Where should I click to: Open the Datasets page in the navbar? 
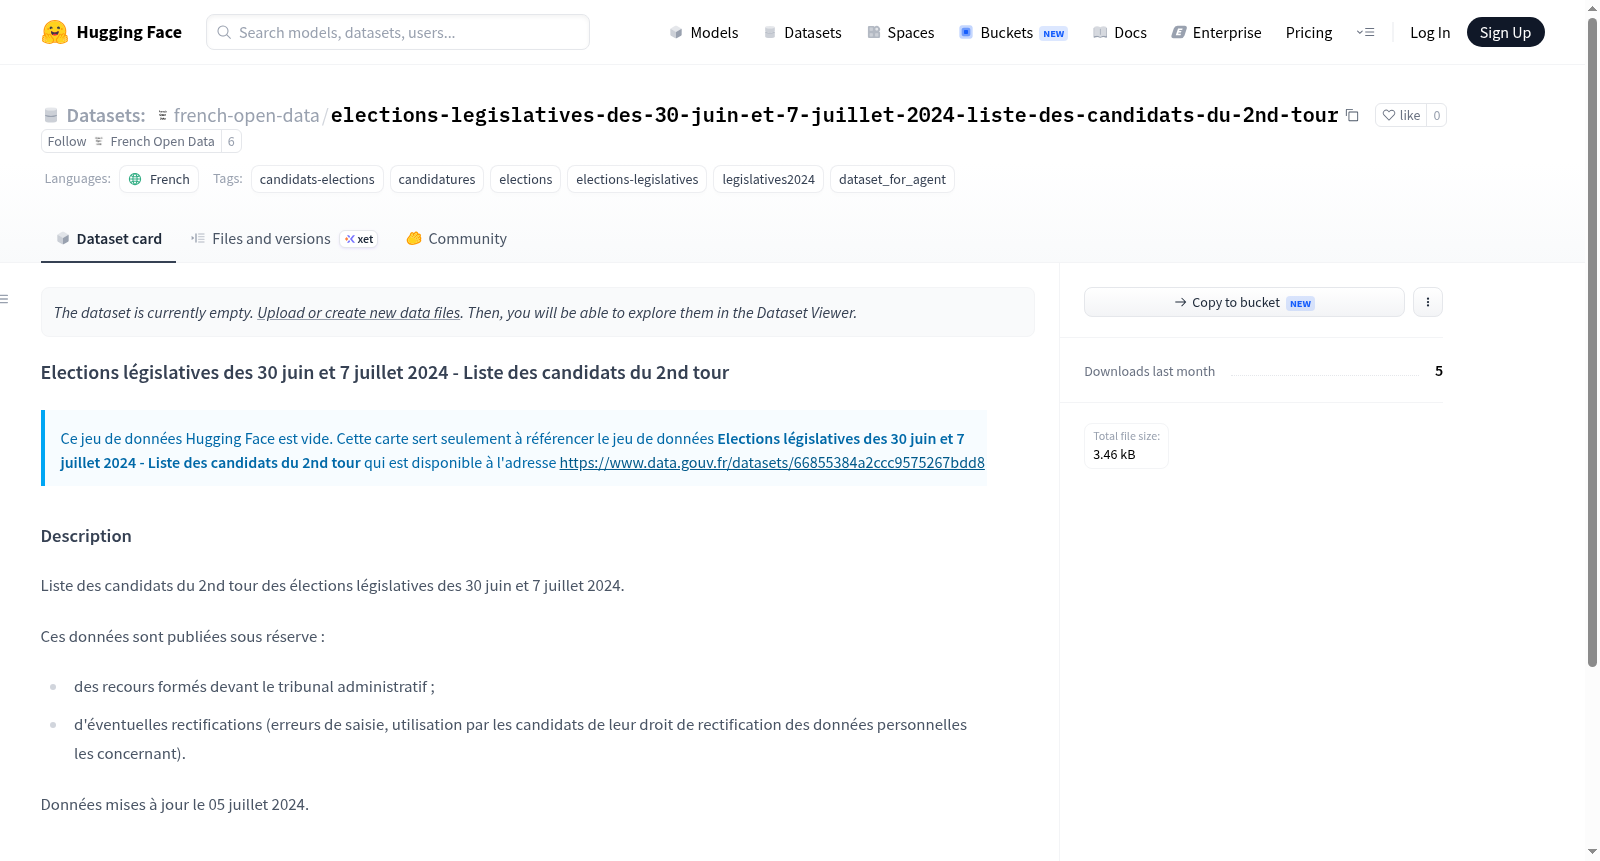point(802,32)
